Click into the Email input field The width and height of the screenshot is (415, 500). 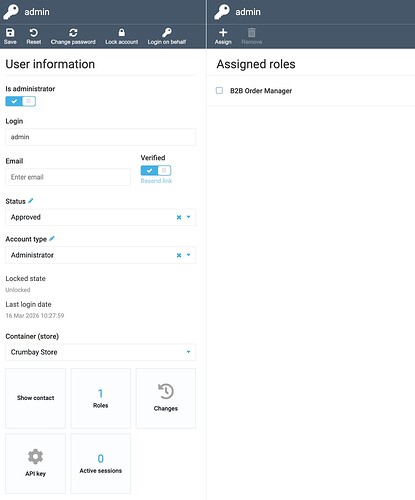[x=68, y=177]
